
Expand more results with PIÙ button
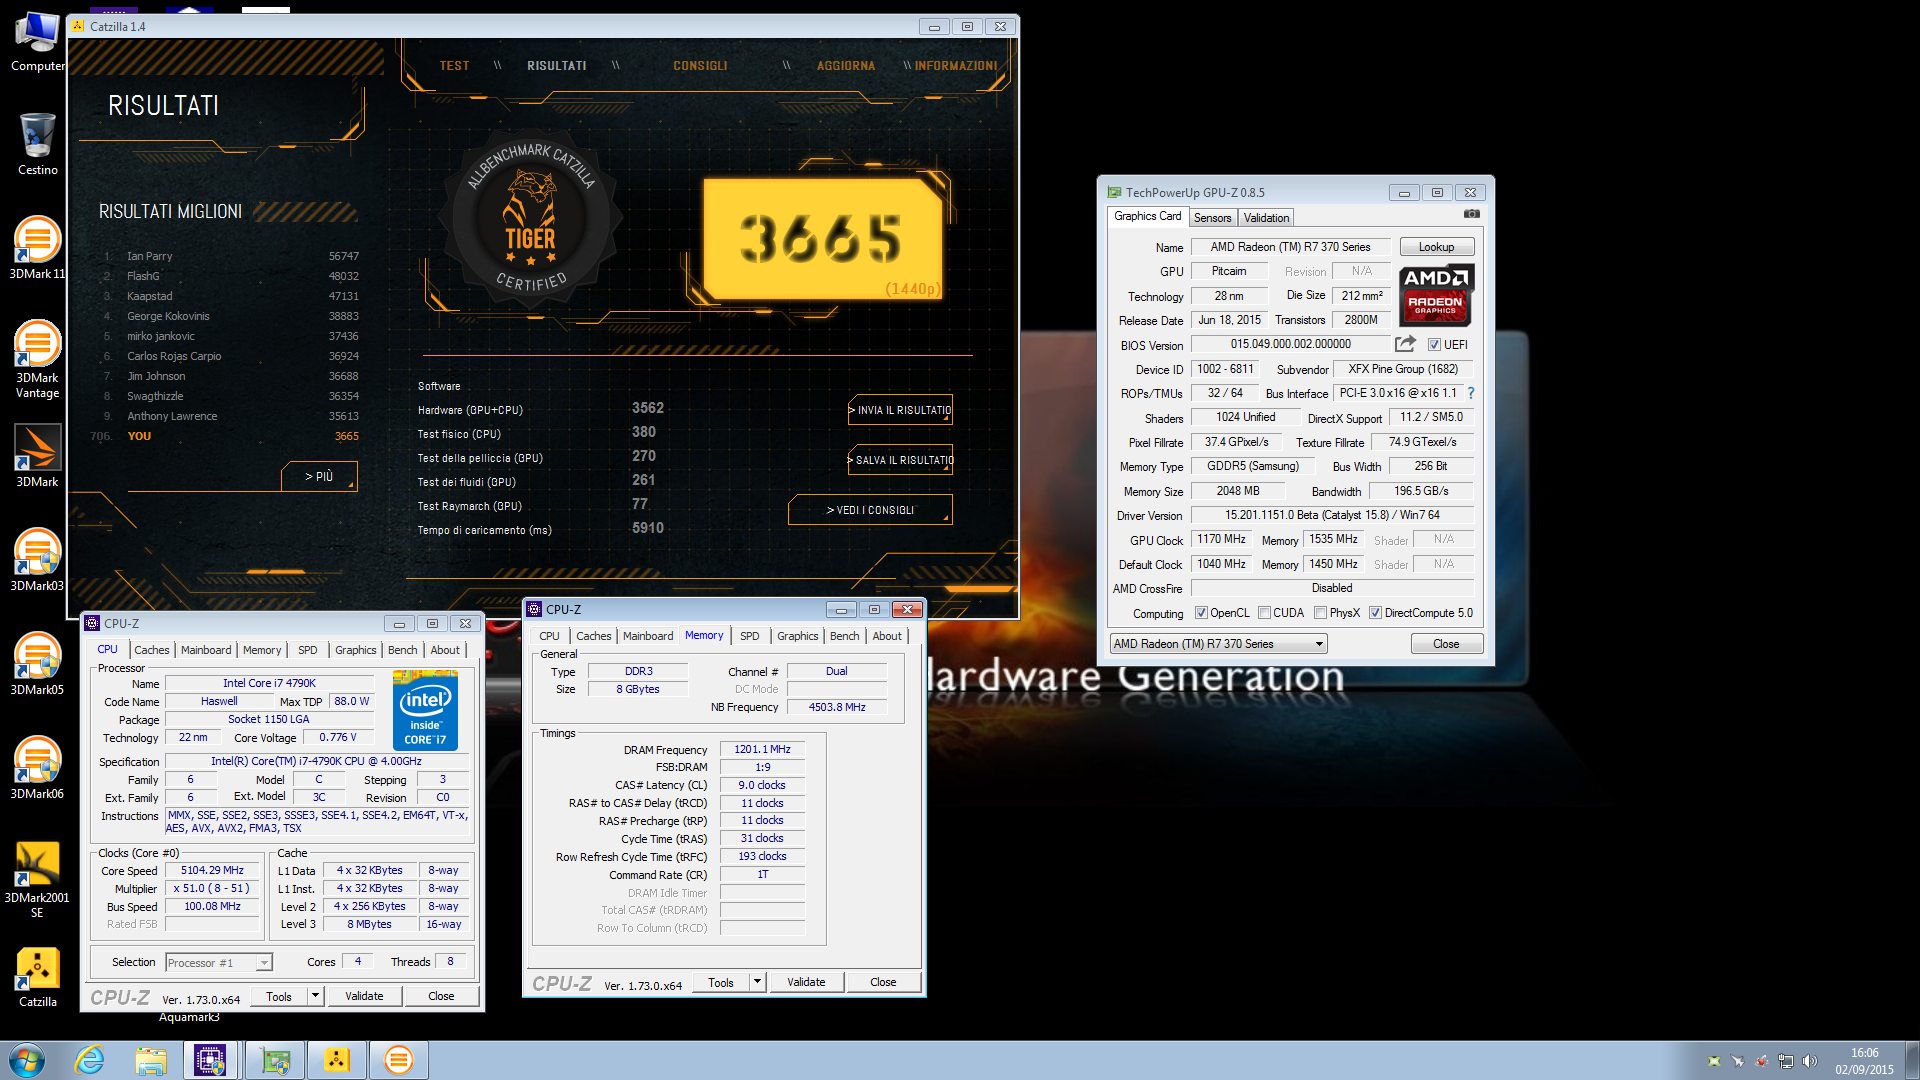319,477
